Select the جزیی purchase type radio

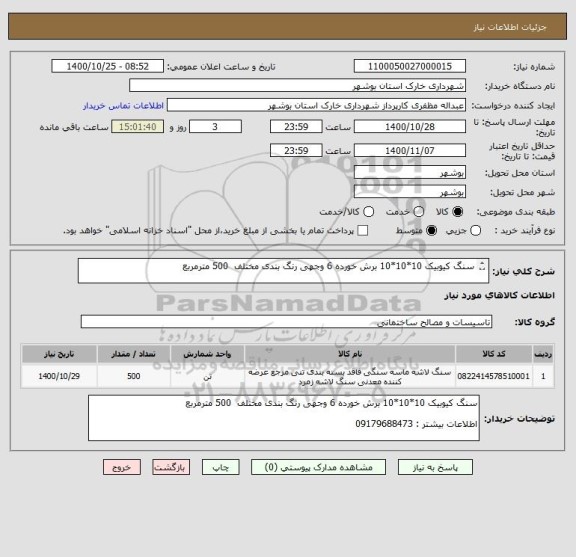coord(476,231)
